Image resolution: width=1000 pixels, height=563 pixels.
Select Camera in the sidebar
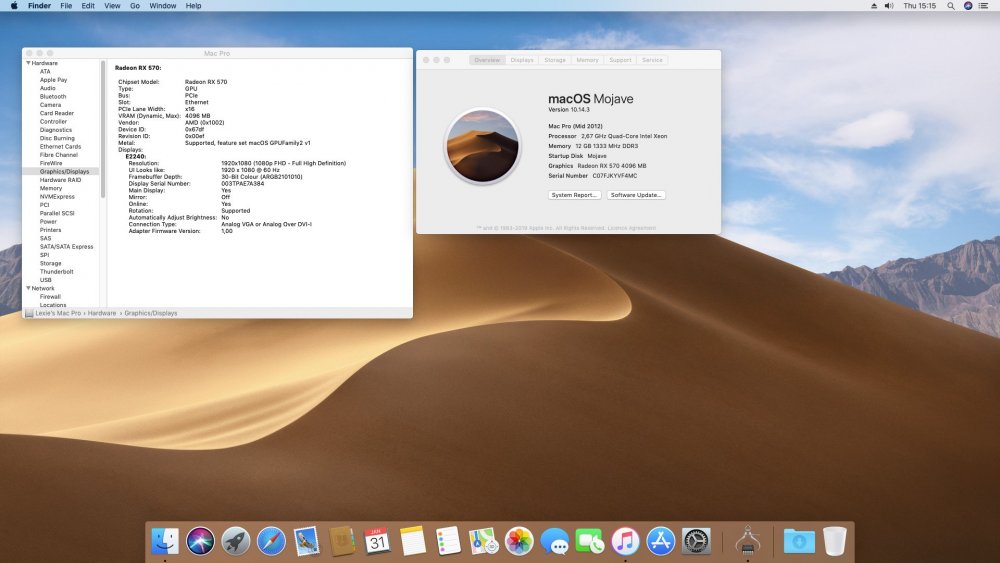[50, 105]
